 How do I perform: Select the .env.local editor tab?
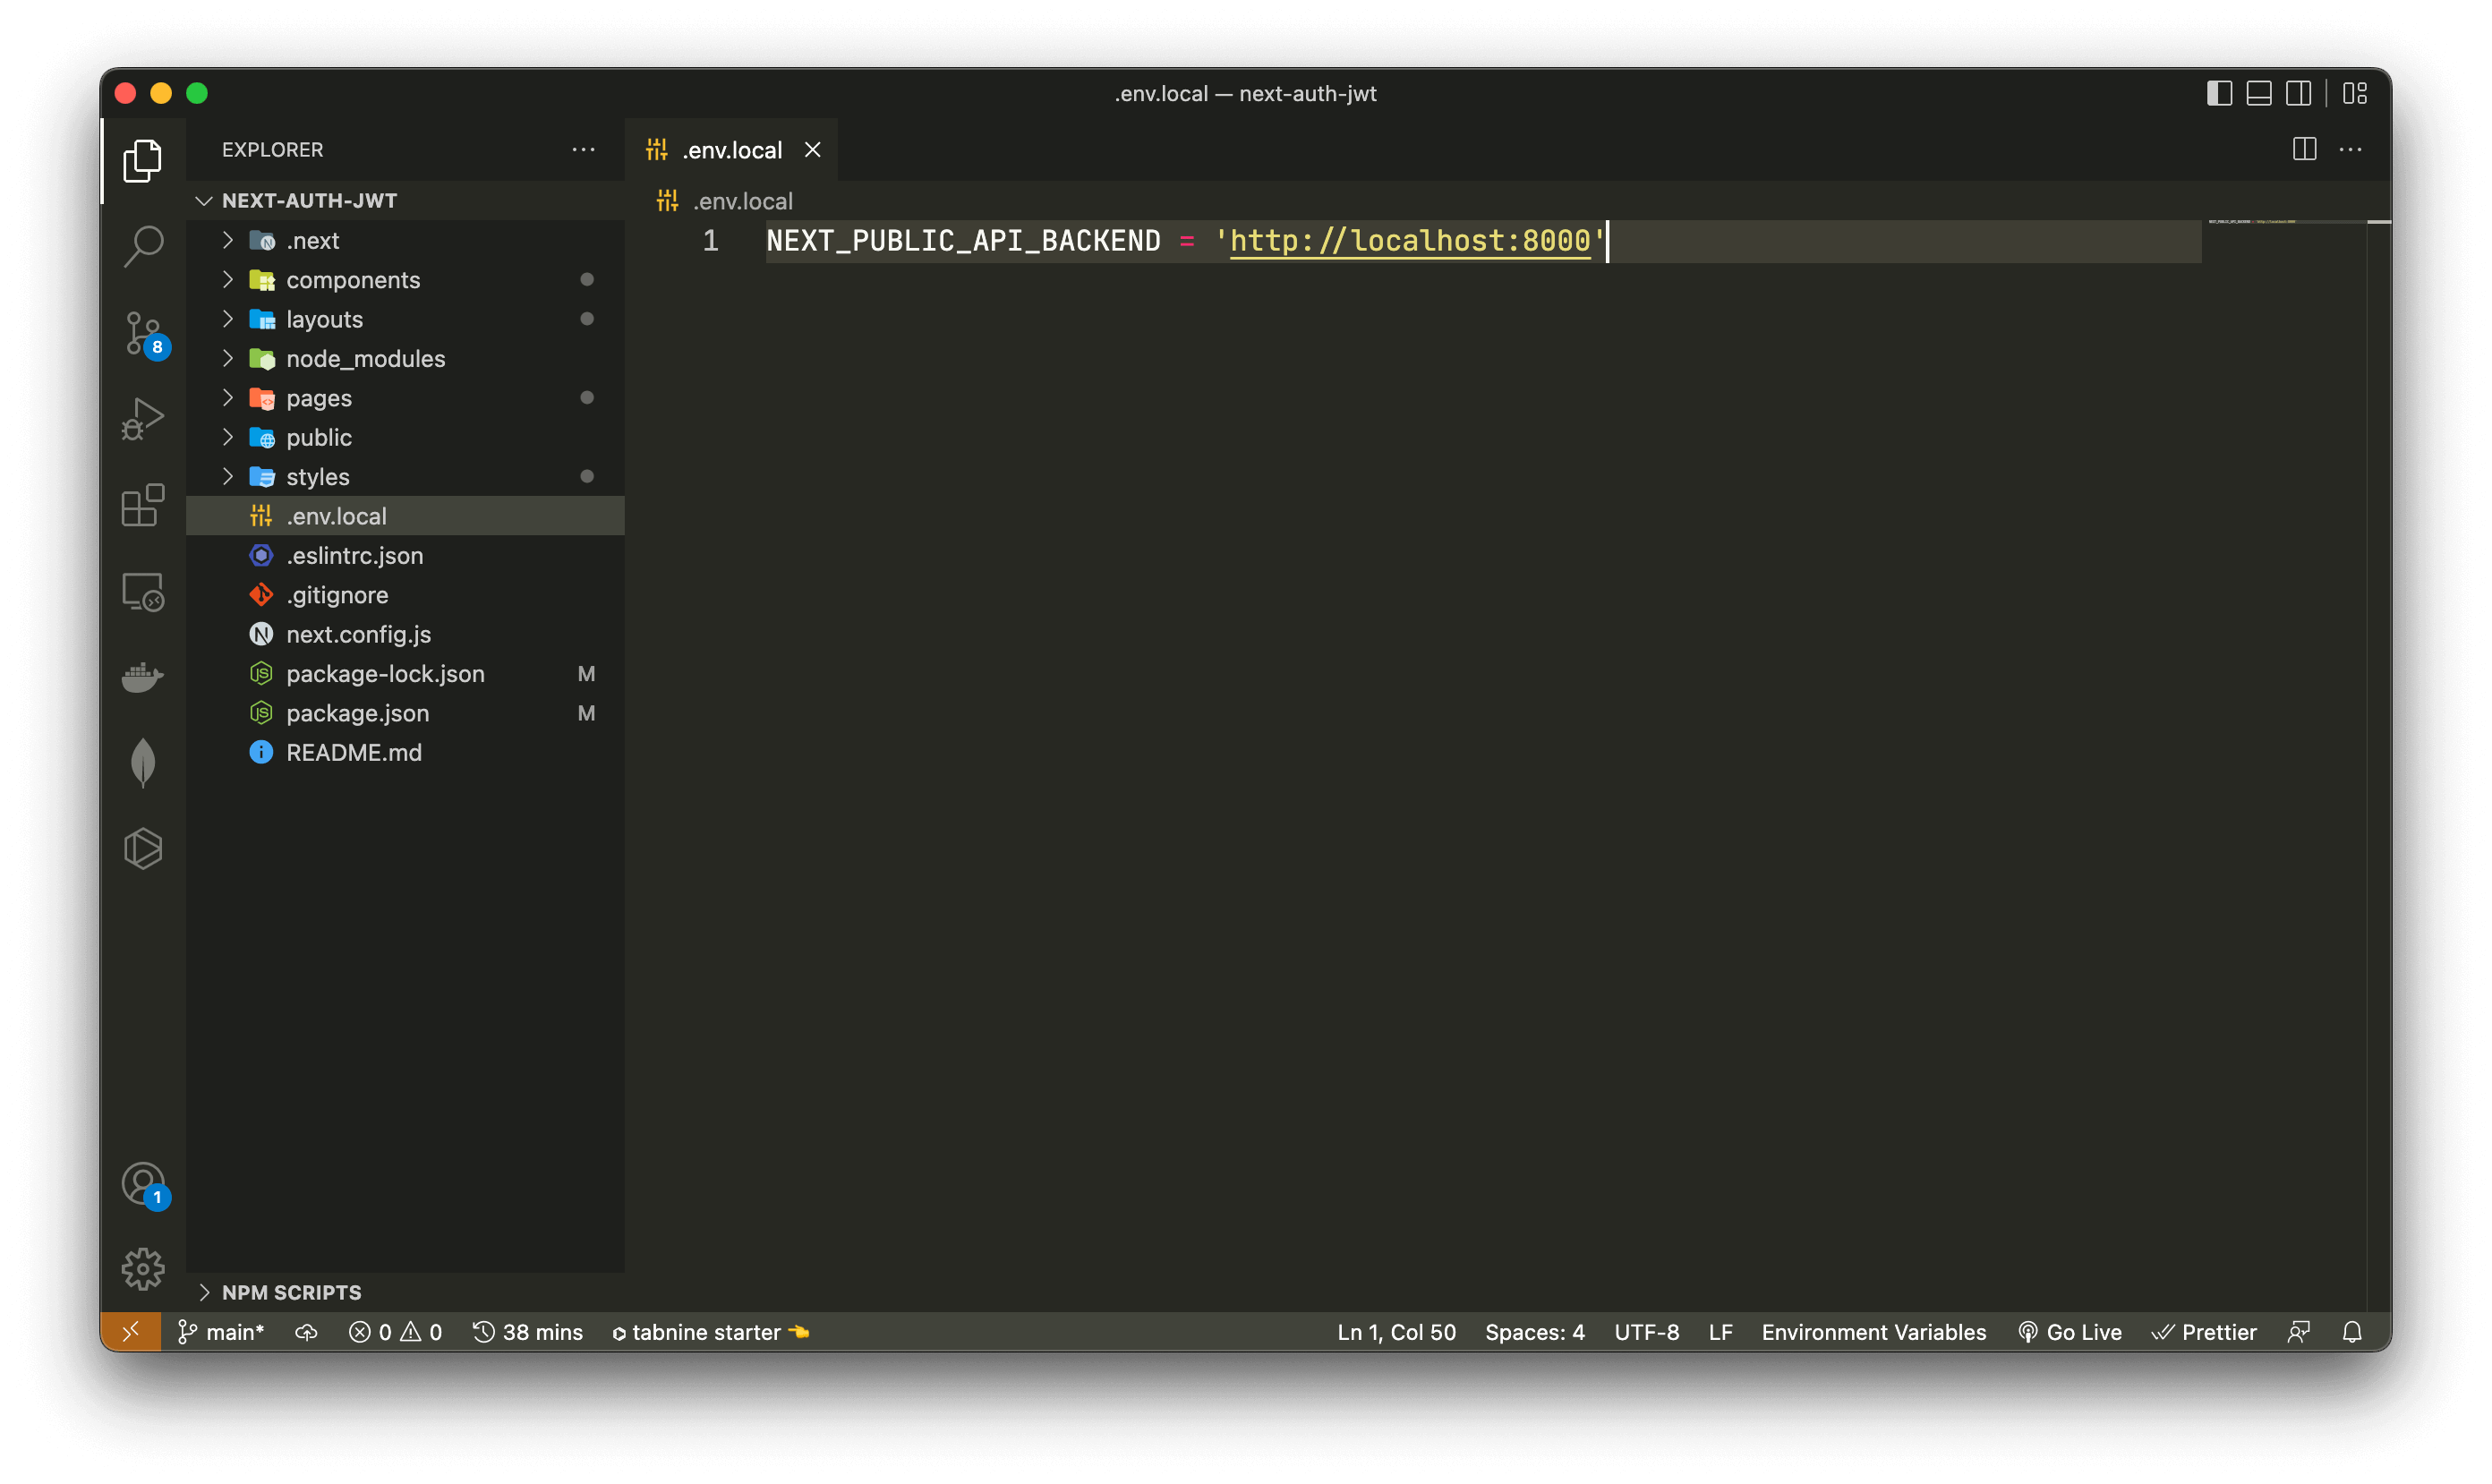(x=731, y=150)
